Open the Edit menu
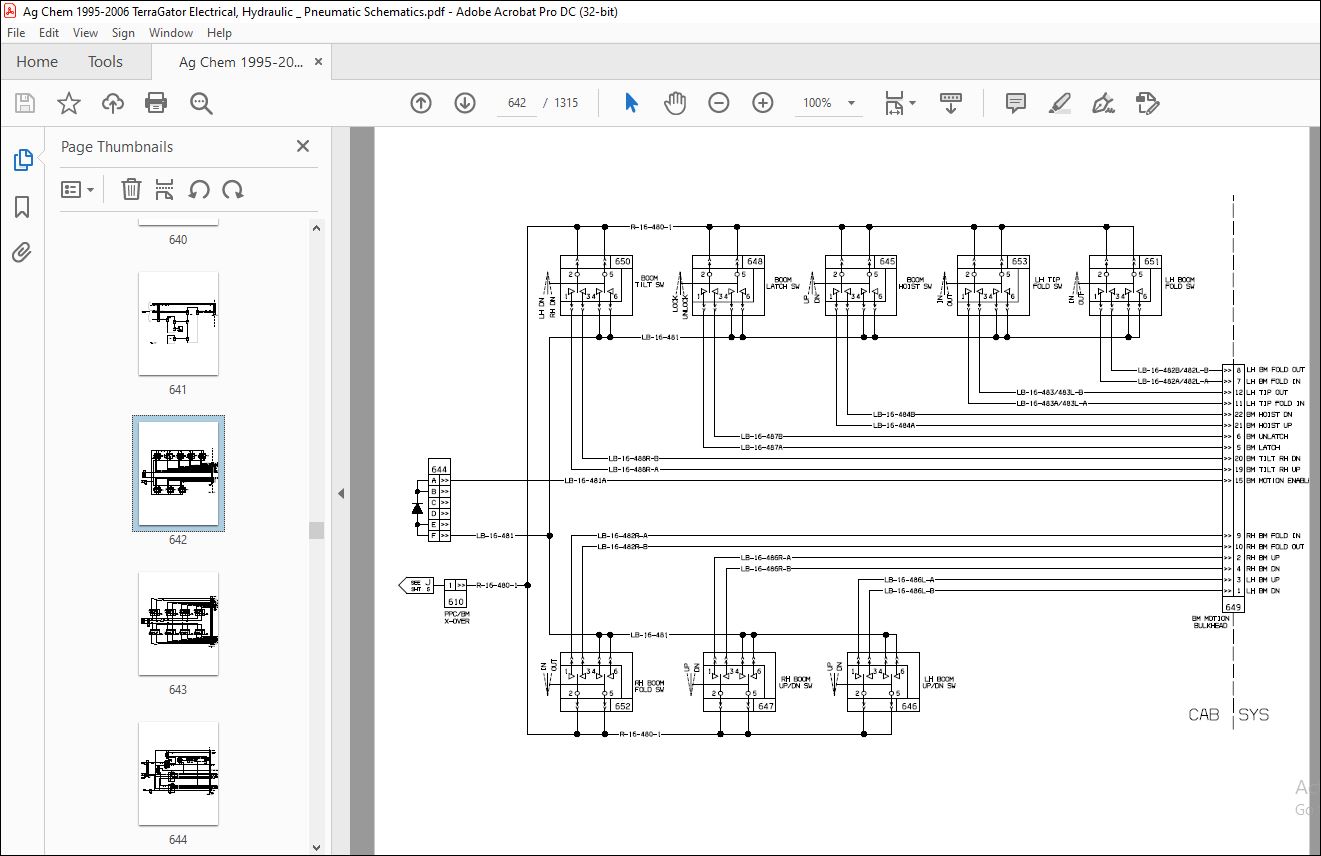Screen dimensions: 1321x856 coord(49,33)
